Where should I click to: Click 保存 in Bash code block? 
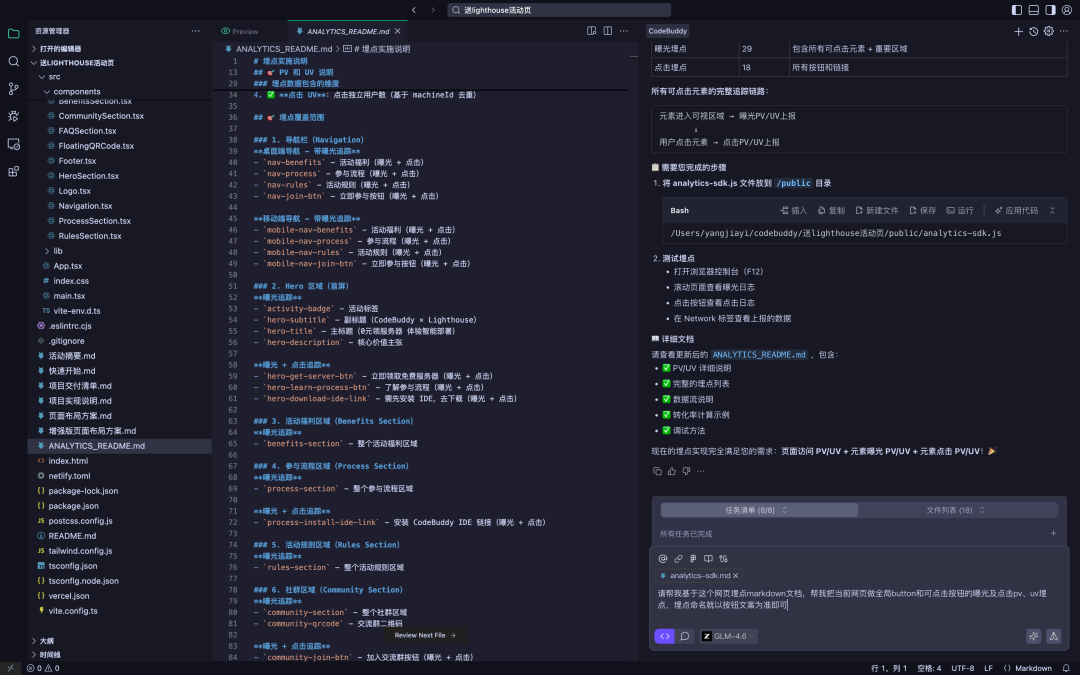922,211
